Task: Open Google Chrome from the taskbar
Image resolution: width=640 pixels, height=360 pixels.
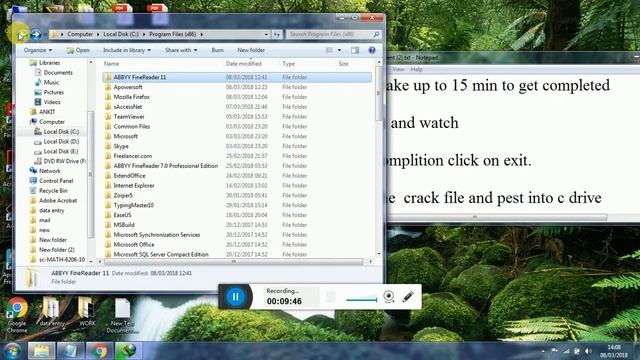Action: click(99, 351)
